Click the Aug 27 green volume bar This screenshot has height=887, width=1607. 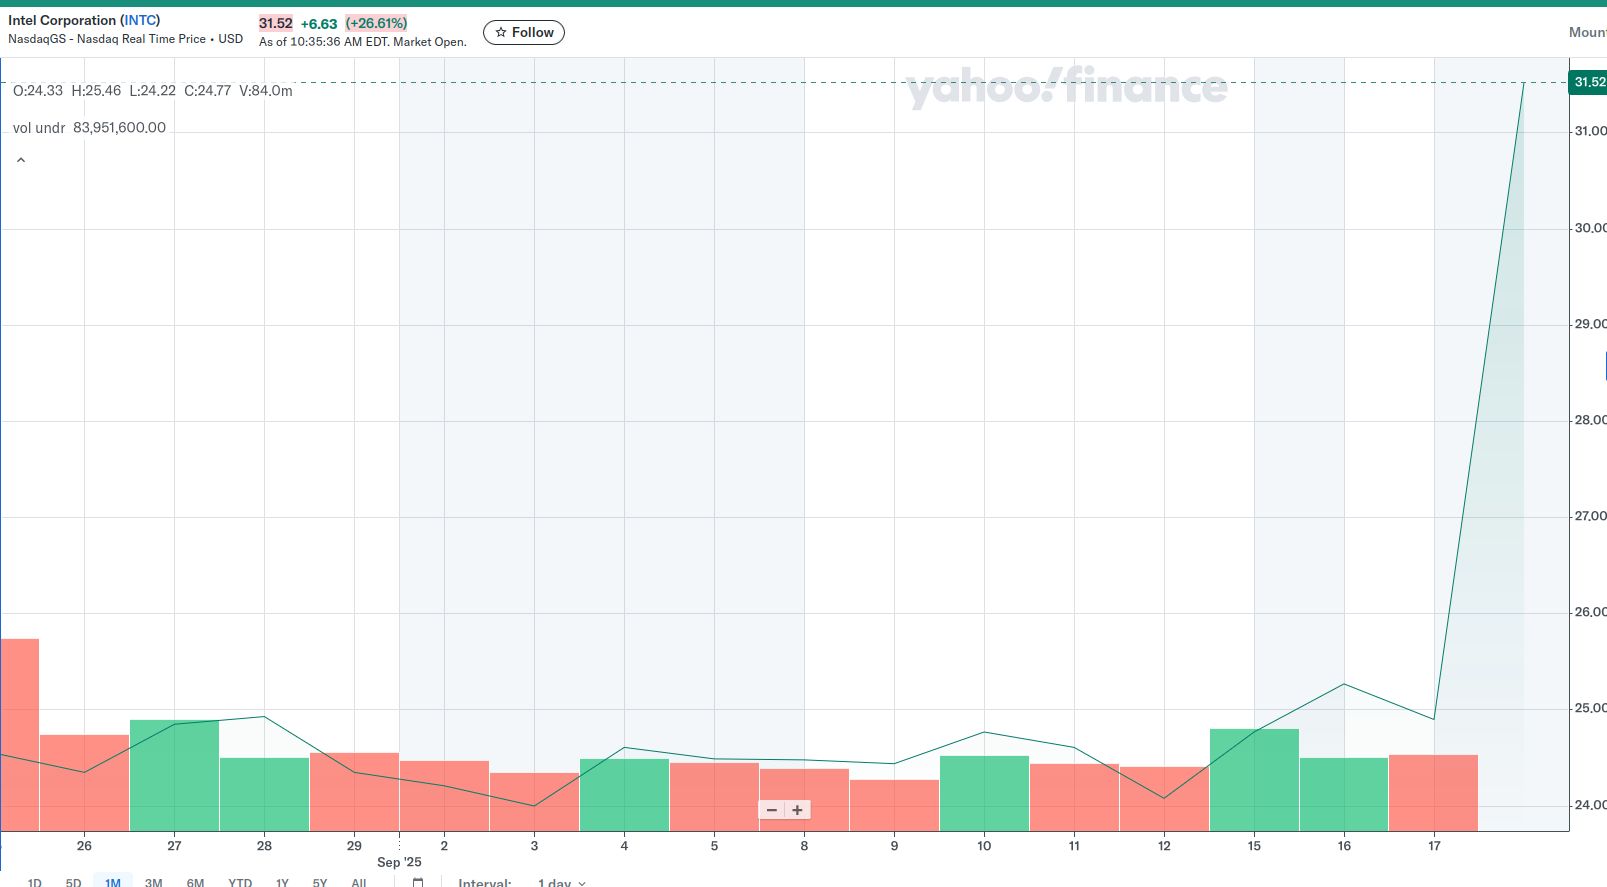174,775
